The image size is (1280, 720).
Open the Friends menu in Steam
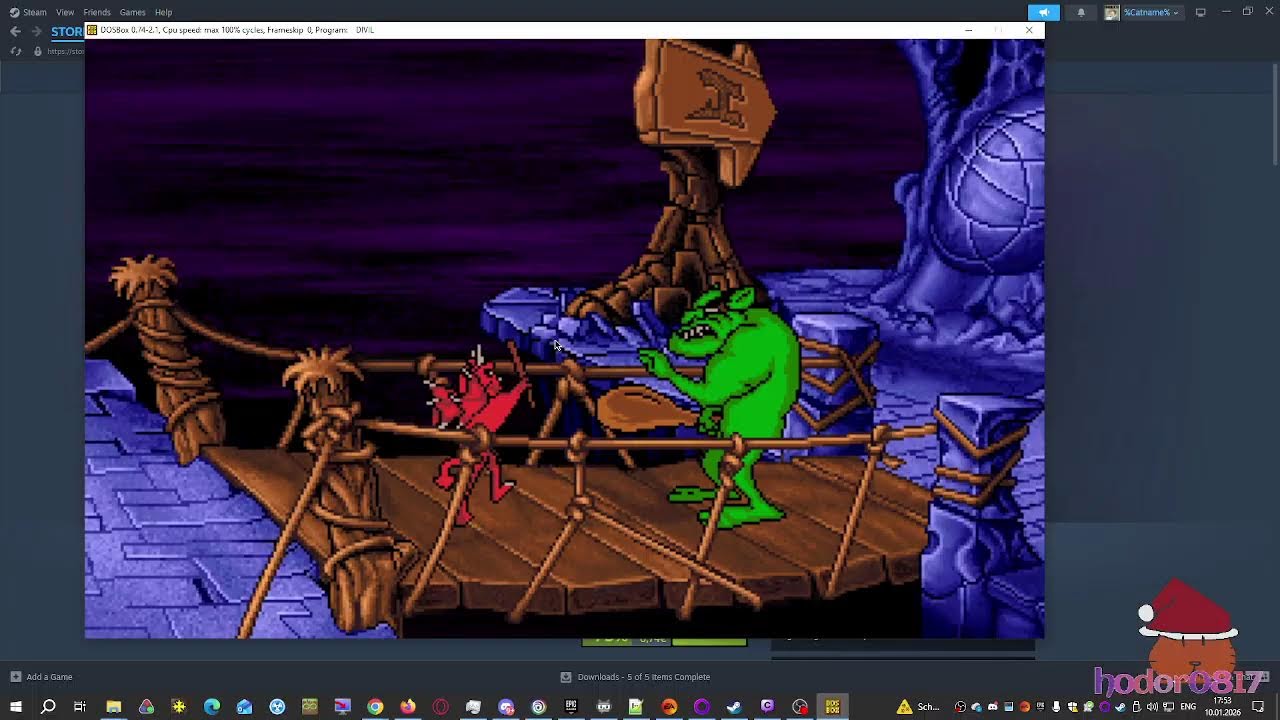click(97, 12)
